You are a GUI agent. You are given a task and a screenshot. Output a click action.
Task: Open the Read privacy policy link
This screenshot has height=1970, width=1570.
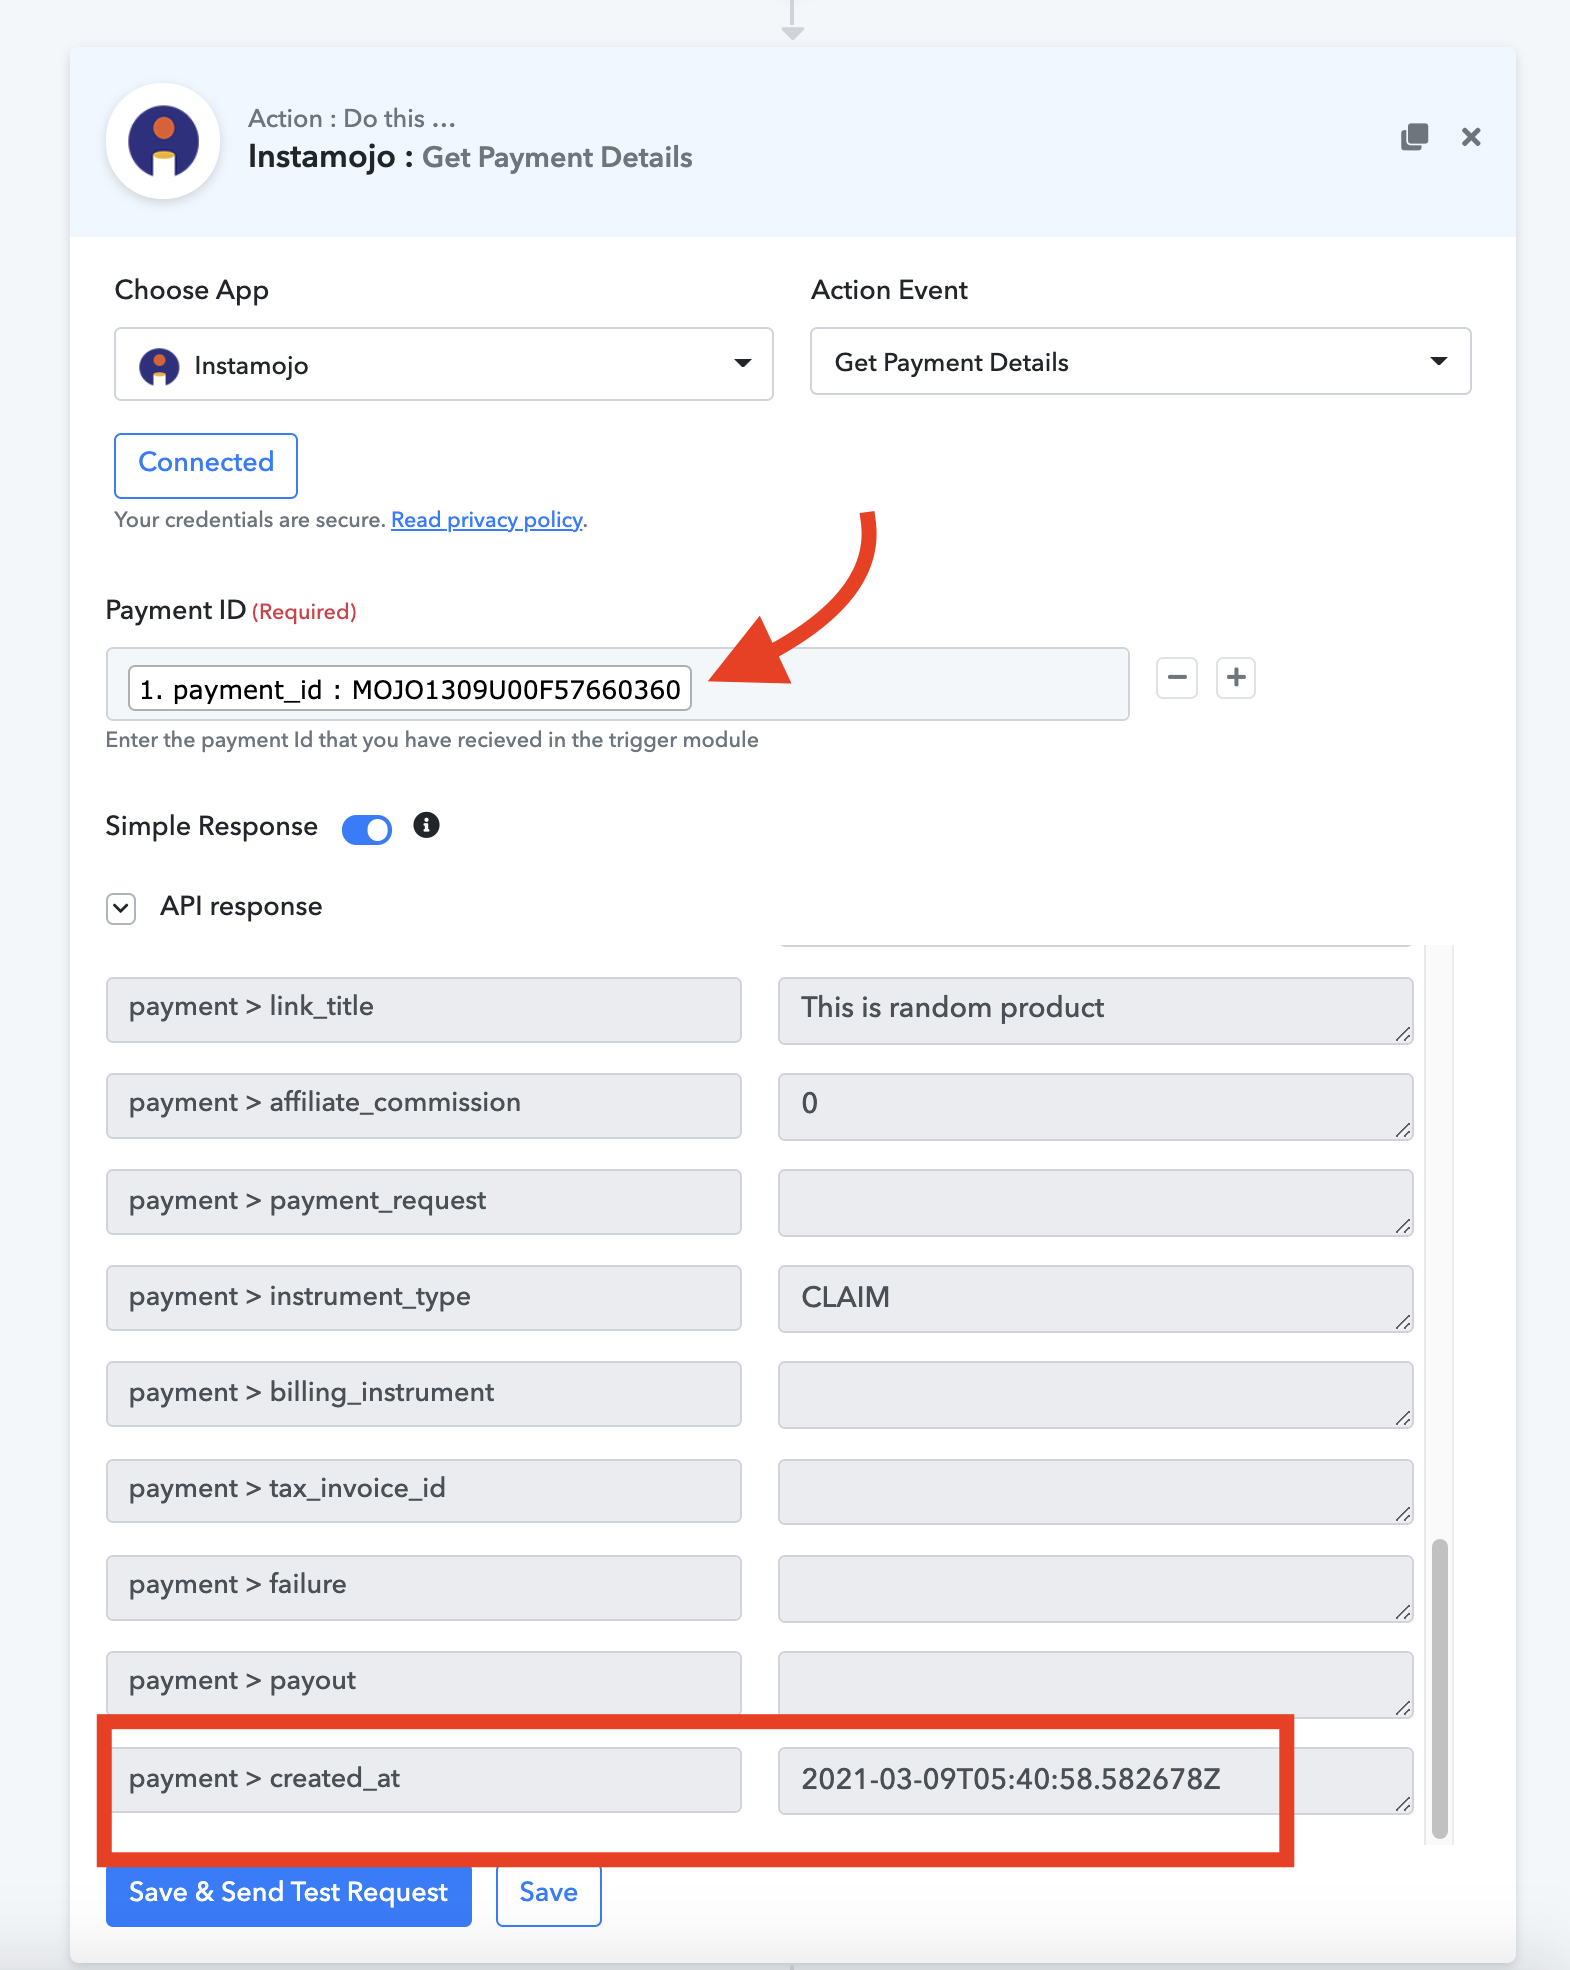coord(486,520)
